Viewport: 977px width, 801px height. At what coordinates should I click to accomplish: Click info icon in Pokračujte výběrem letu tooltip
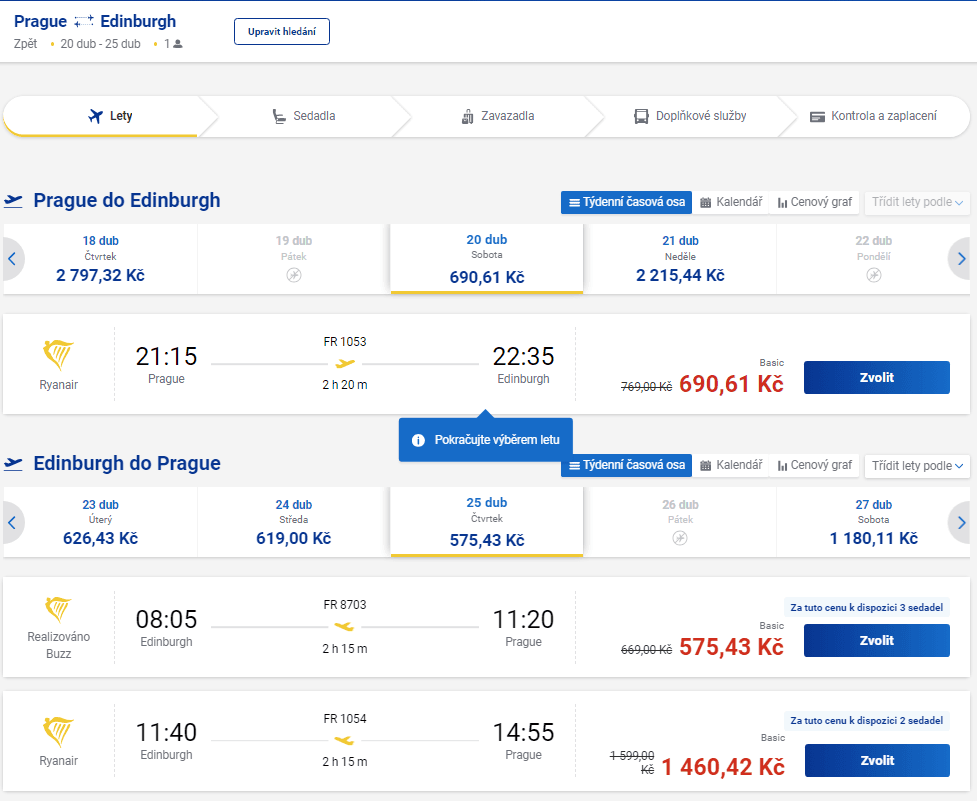418,440
